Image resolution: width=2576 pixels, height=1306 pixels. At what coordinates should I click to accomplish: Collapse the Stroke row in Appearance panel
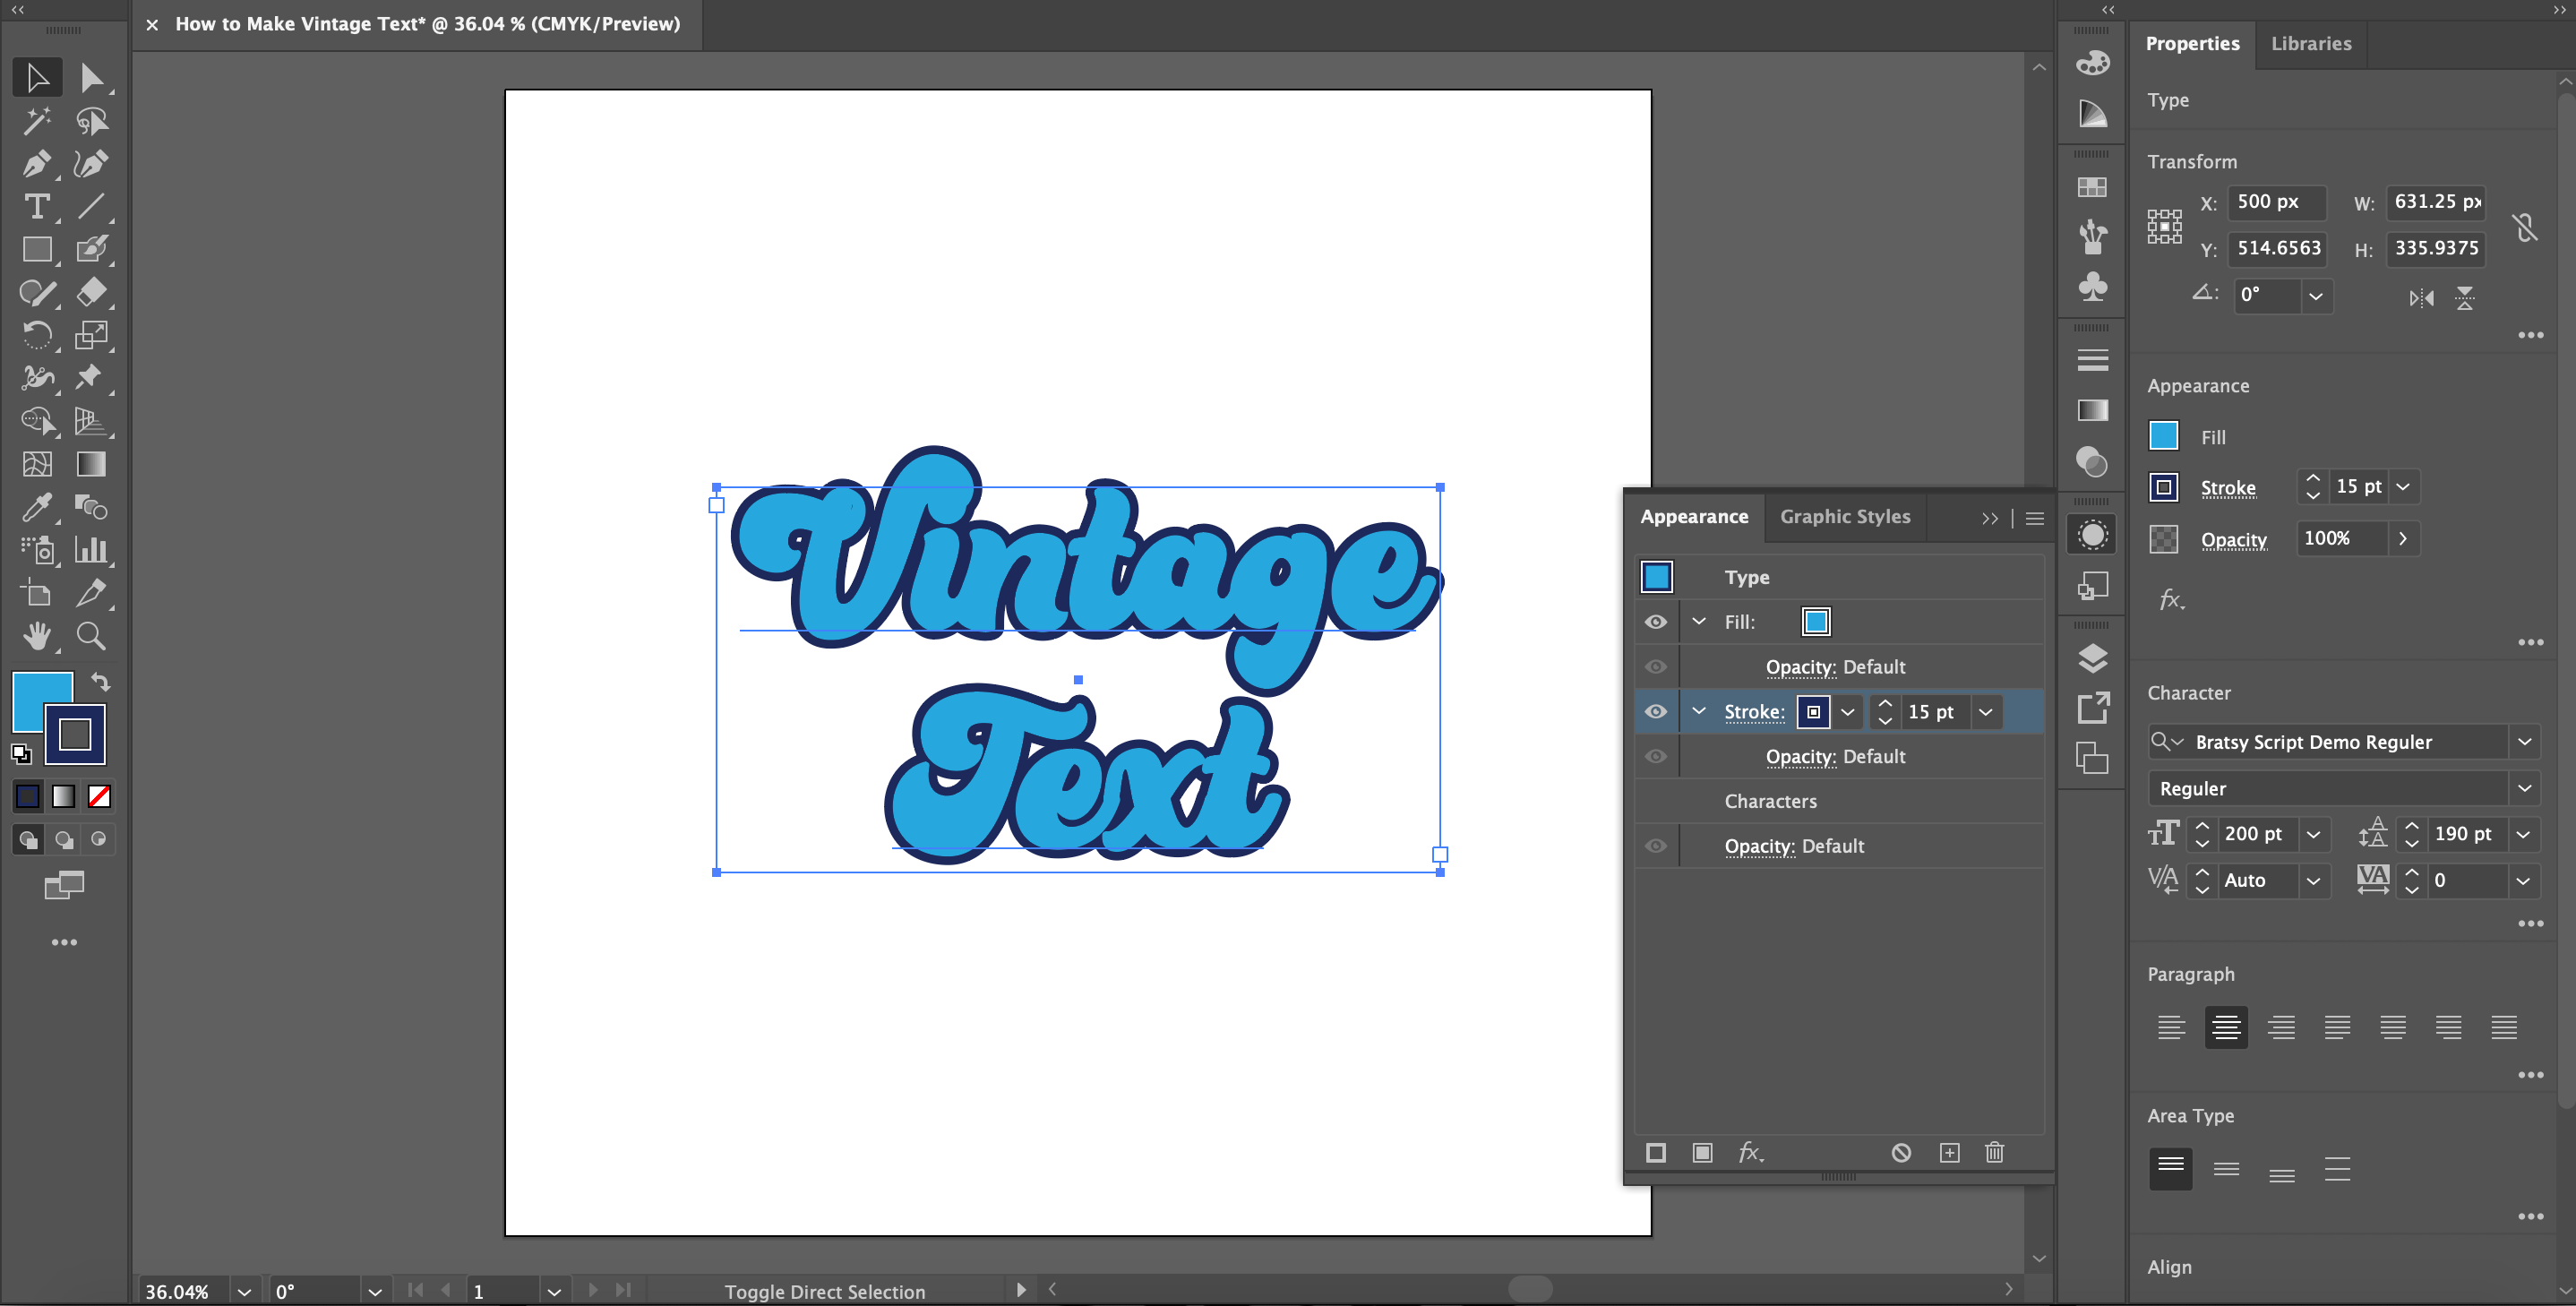click(1699, 711)
